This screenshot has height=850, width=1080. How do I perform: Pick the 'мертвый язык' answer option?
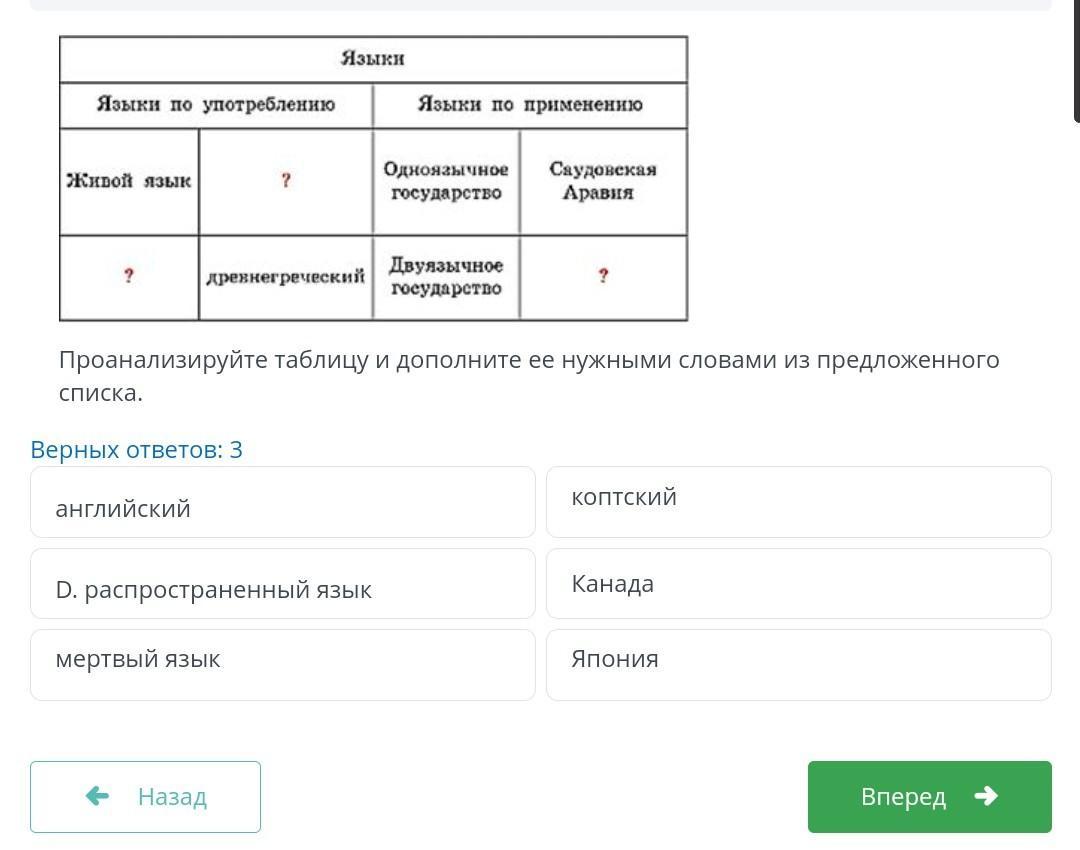(x=282, y=665)
